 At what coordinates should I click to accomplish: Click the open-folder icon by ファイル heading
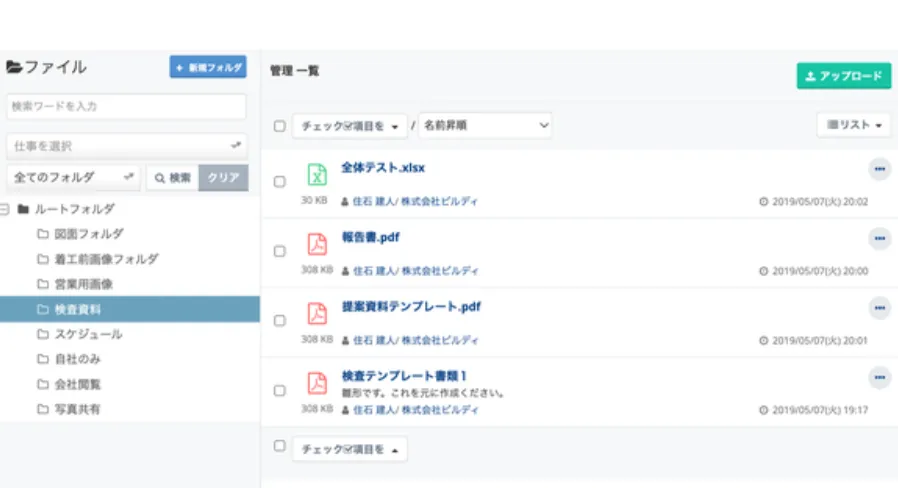tap(14, 67)
